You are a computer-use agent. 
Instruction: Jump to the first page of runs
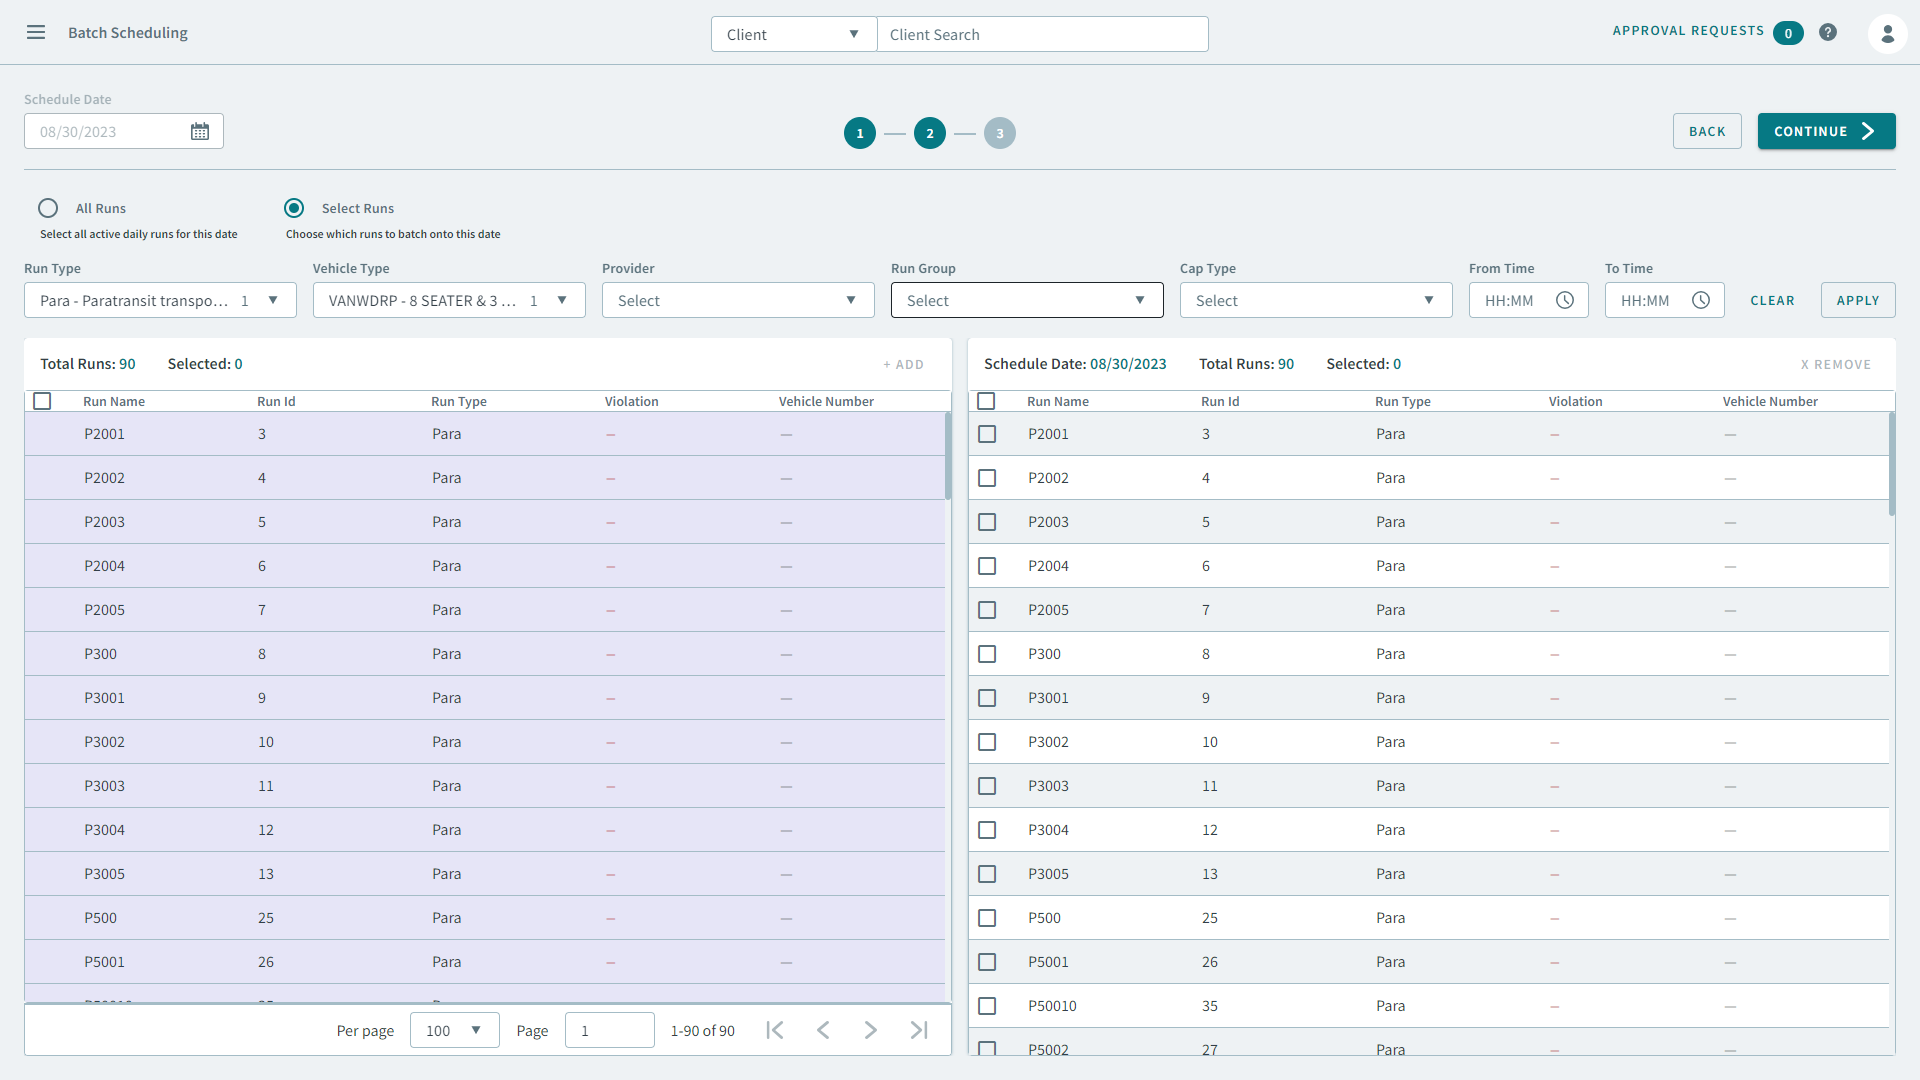tap(775, 1029)
